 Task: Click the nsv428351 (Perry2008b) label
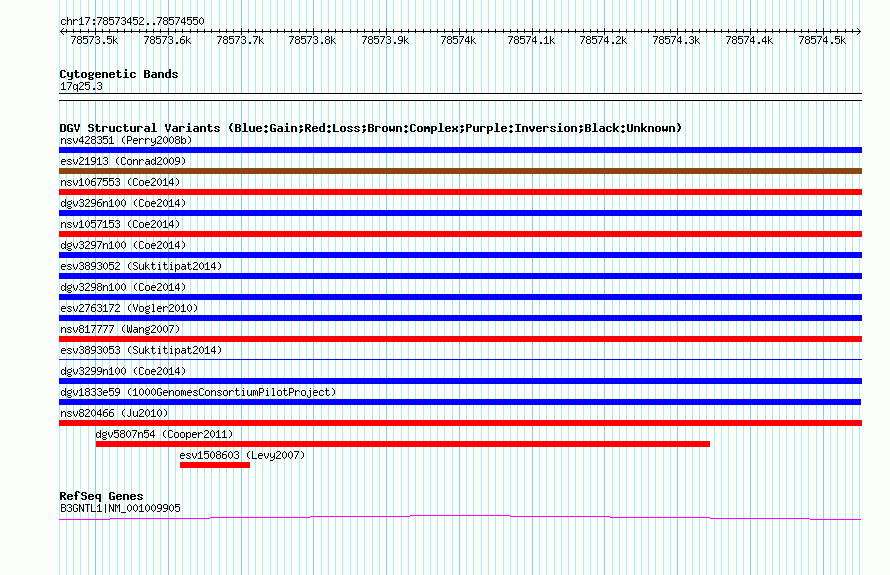(x=126, y=140)
